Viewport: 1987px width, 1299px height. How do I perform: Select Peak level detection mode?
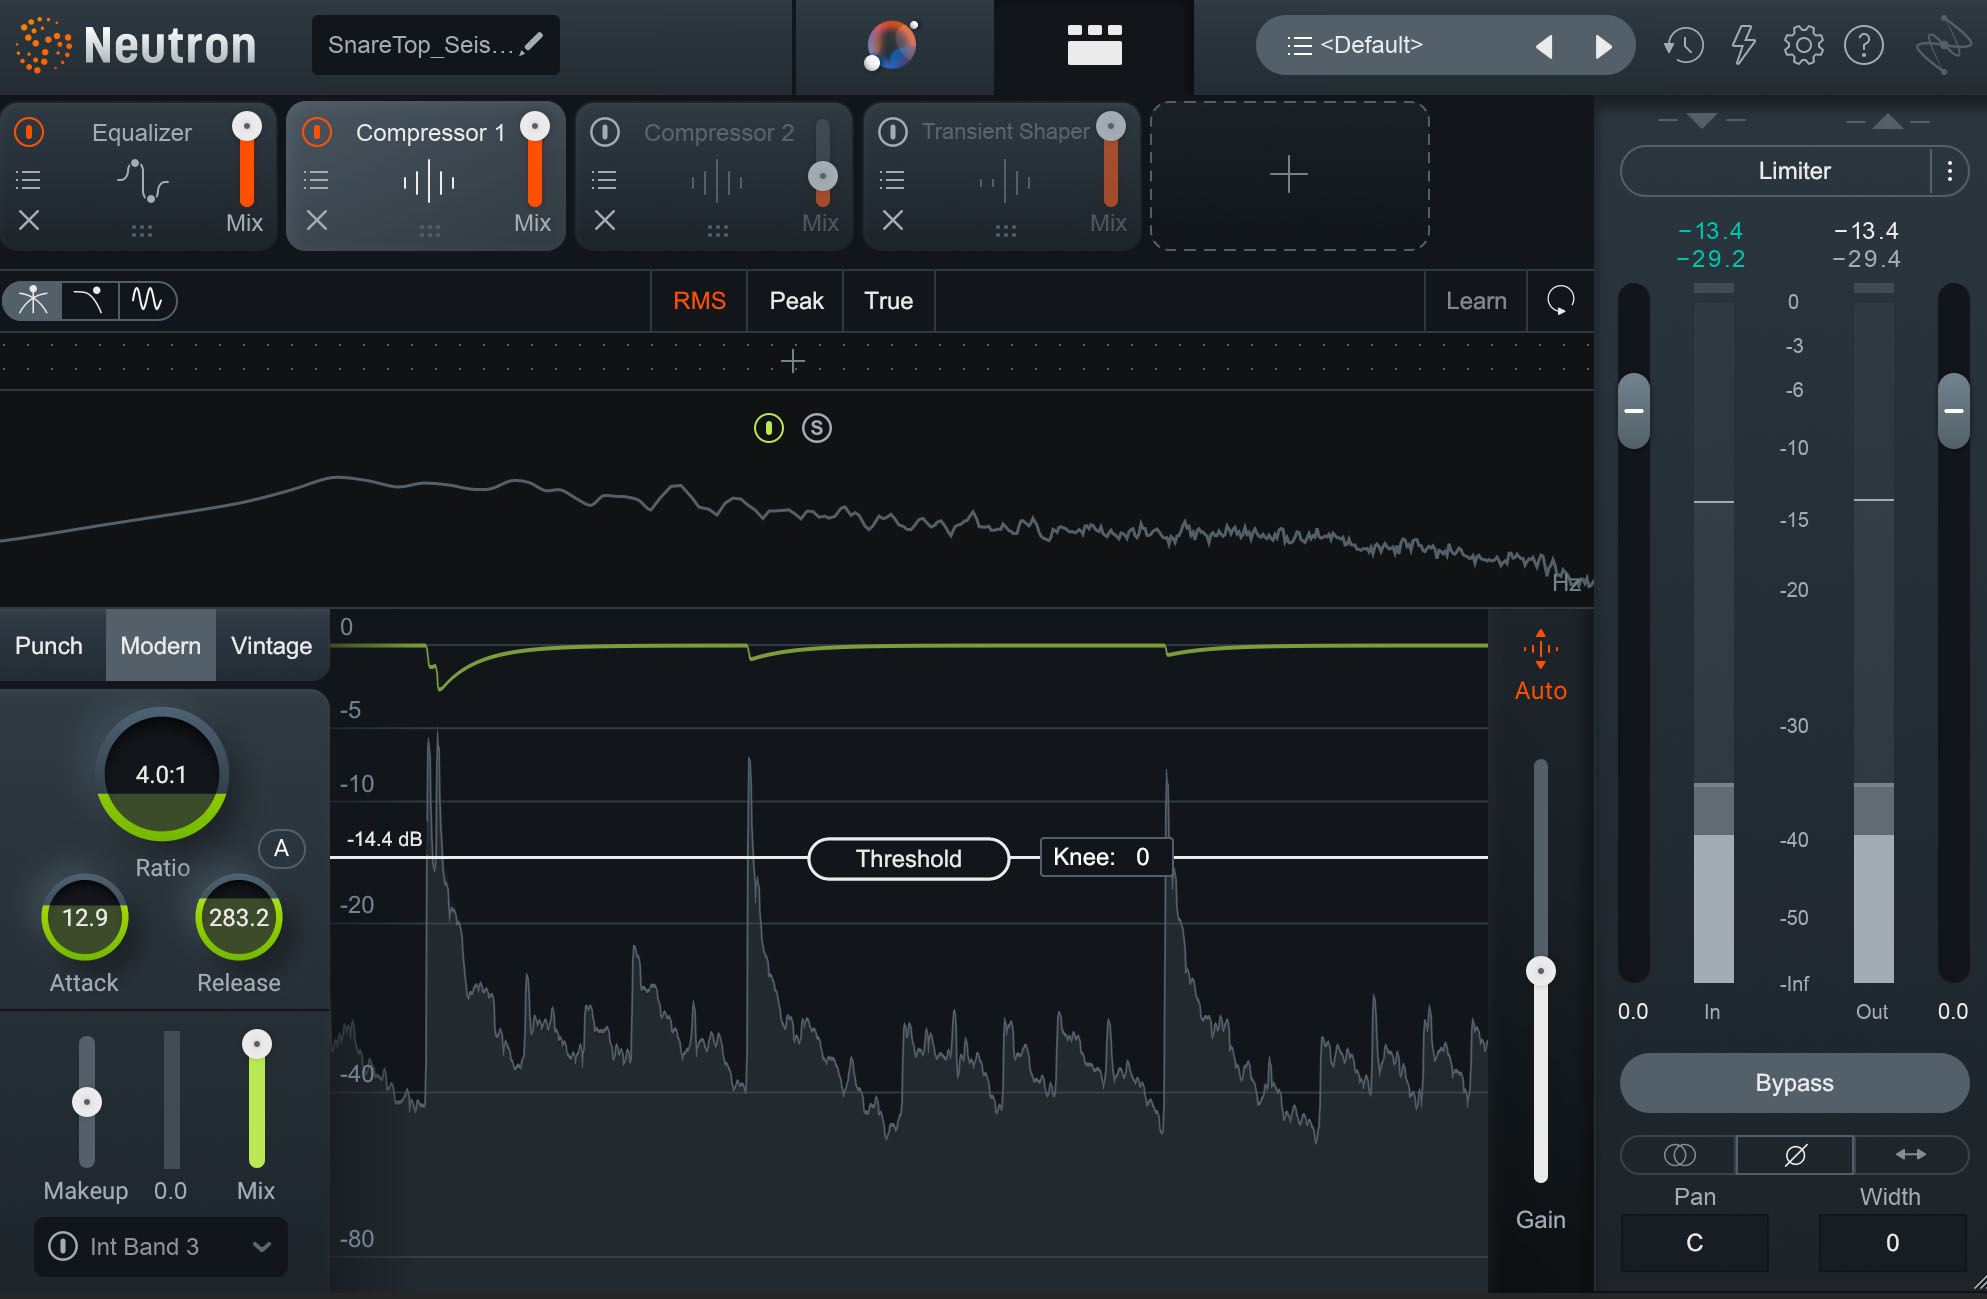click(x=796, y=301)
